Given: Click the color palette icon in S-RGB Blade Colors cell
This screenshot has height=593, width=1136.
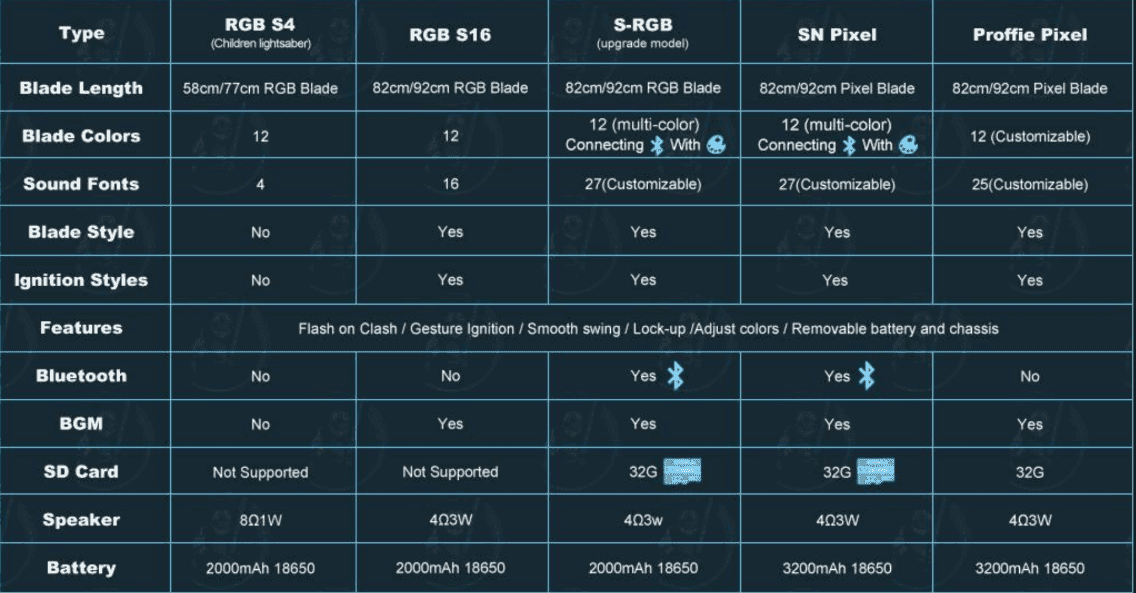Looking at the screenshot, I should click(x=715, y=146).
